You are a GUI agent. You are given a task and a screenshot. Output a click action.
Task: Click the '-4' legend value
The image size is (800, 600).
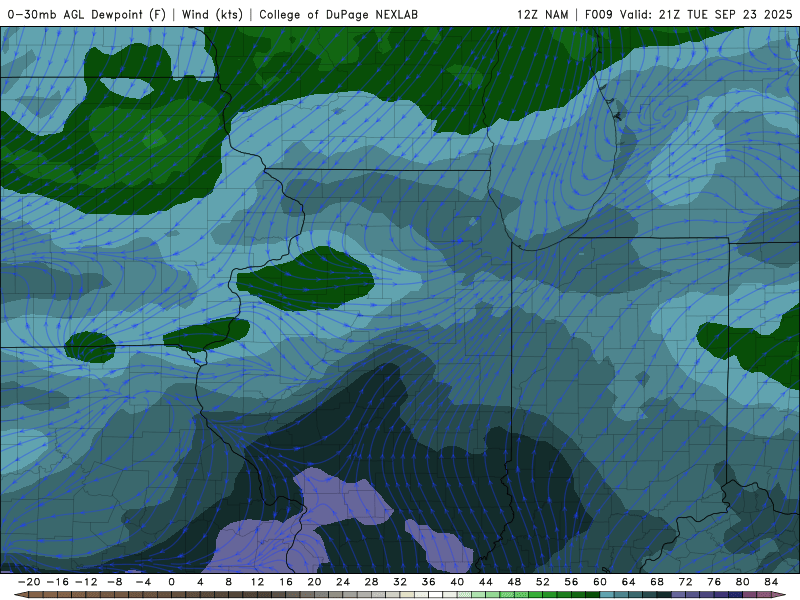[143, 582]
